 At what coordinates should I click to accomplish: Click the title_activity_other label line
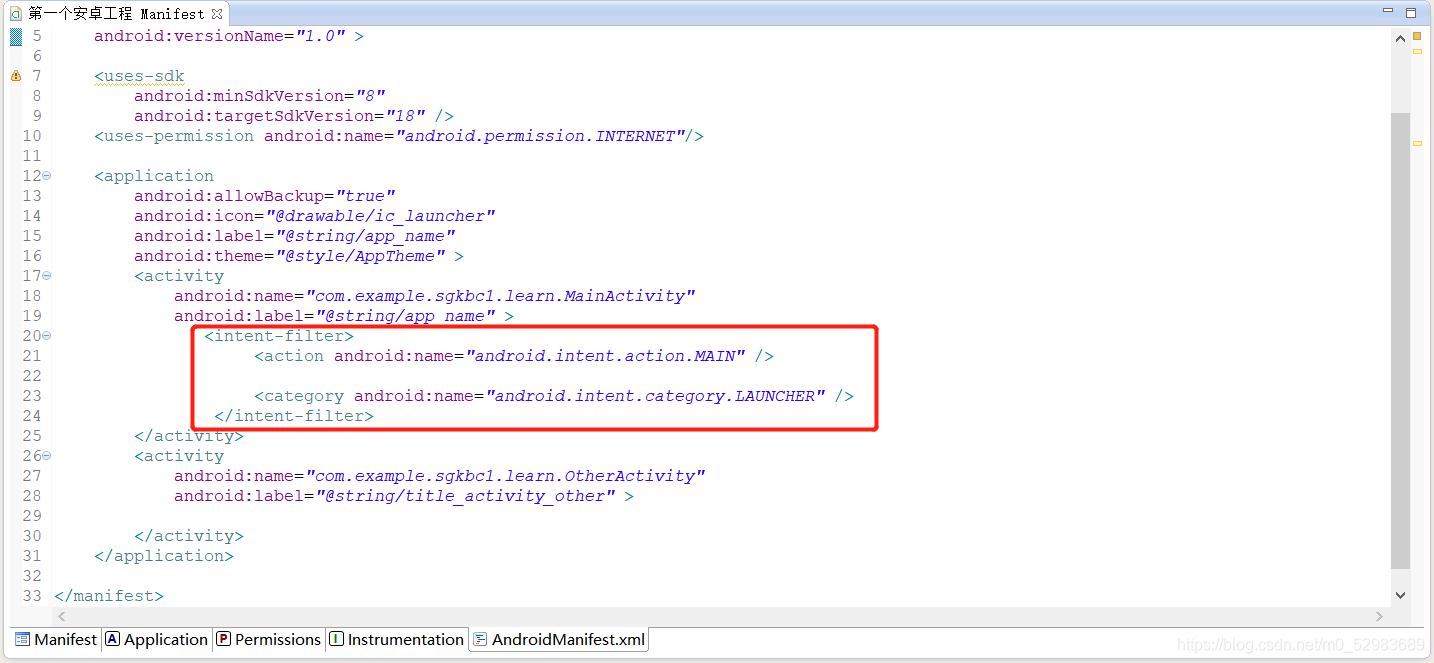404,496
